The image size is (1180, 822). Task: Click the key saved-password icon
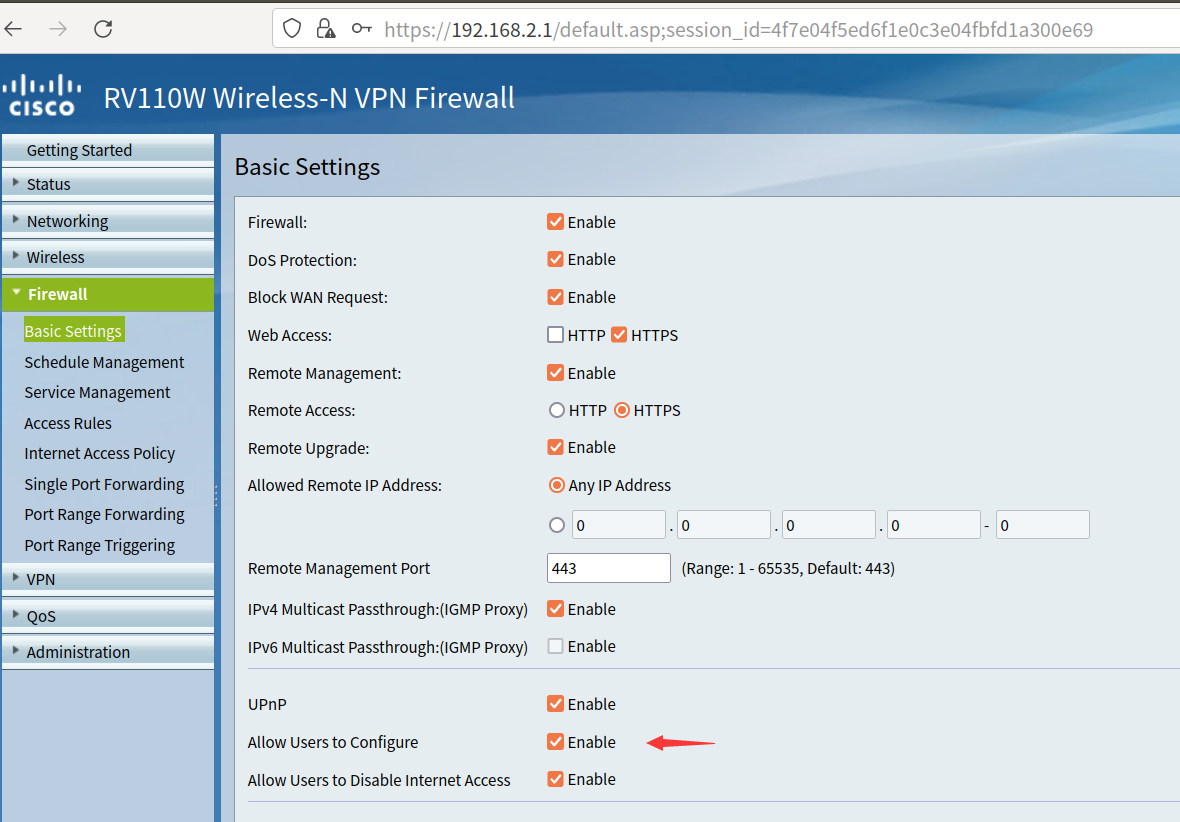362,29
